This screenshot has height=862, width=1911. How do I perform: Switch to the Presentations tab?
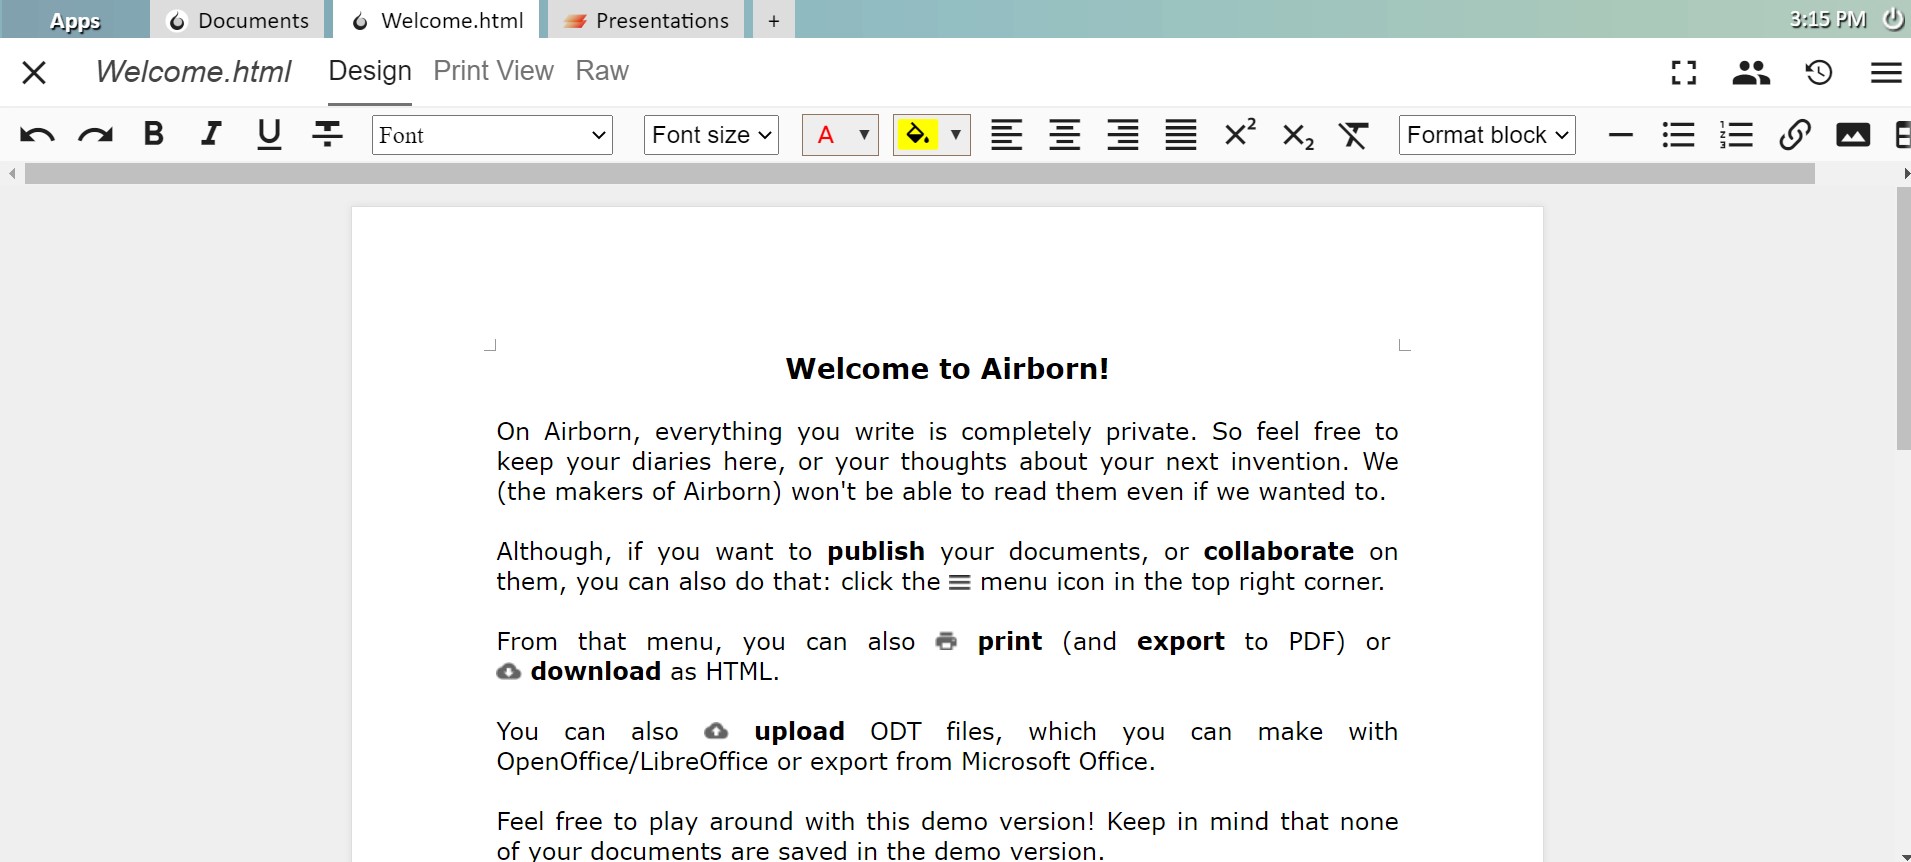[x=646, y=20]
